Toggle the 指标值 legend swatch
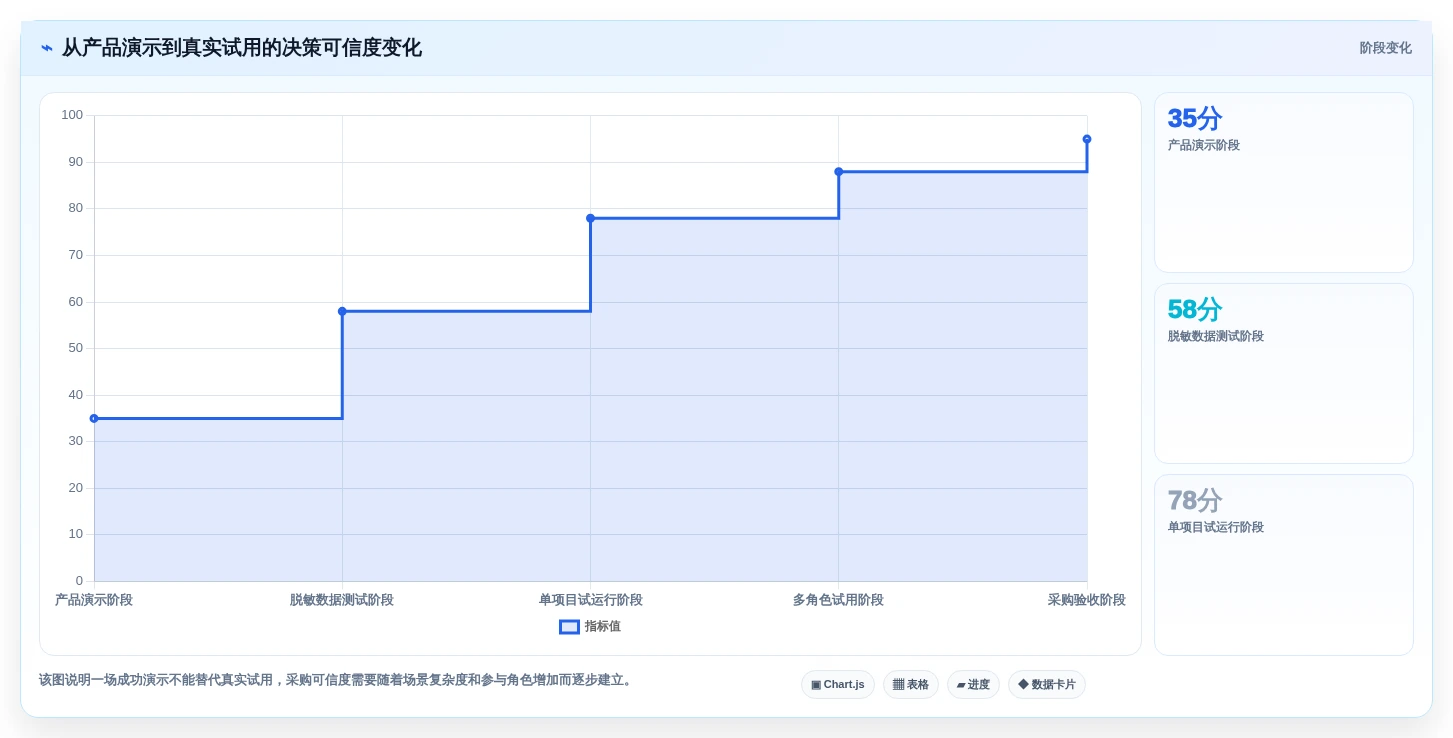Screen dimensions: 1453x738 pyautogui.click(x=569, y=627)
